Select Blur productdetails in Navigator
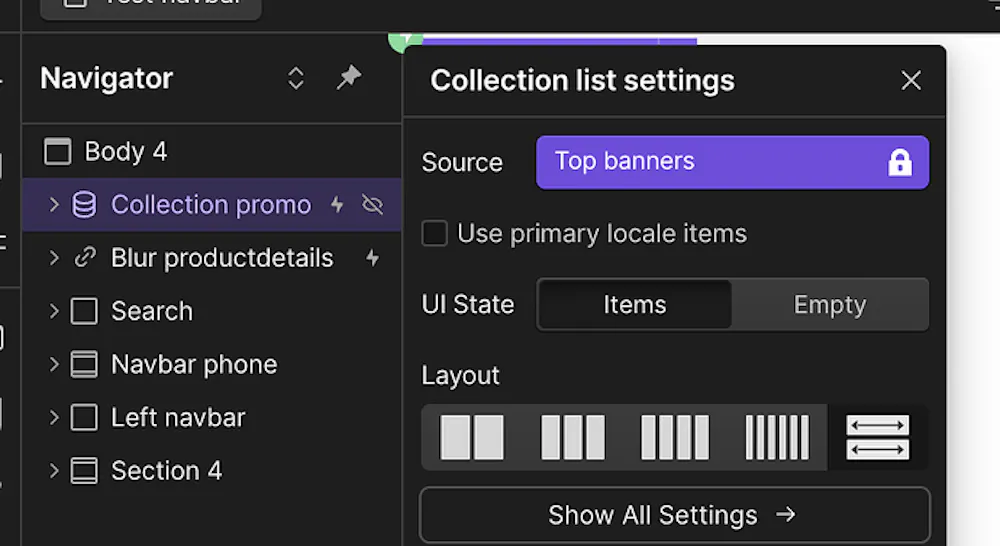 point(212,258)
